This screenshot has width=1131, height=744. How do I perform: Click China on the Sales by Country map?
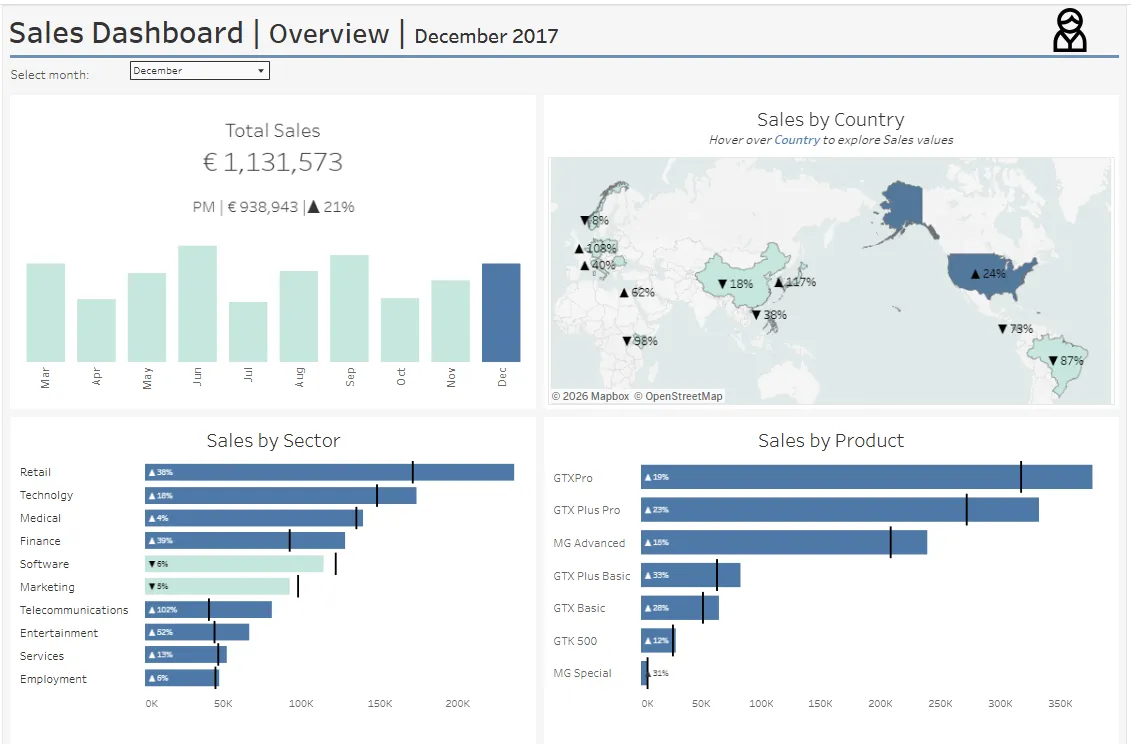tap(735, 285)
